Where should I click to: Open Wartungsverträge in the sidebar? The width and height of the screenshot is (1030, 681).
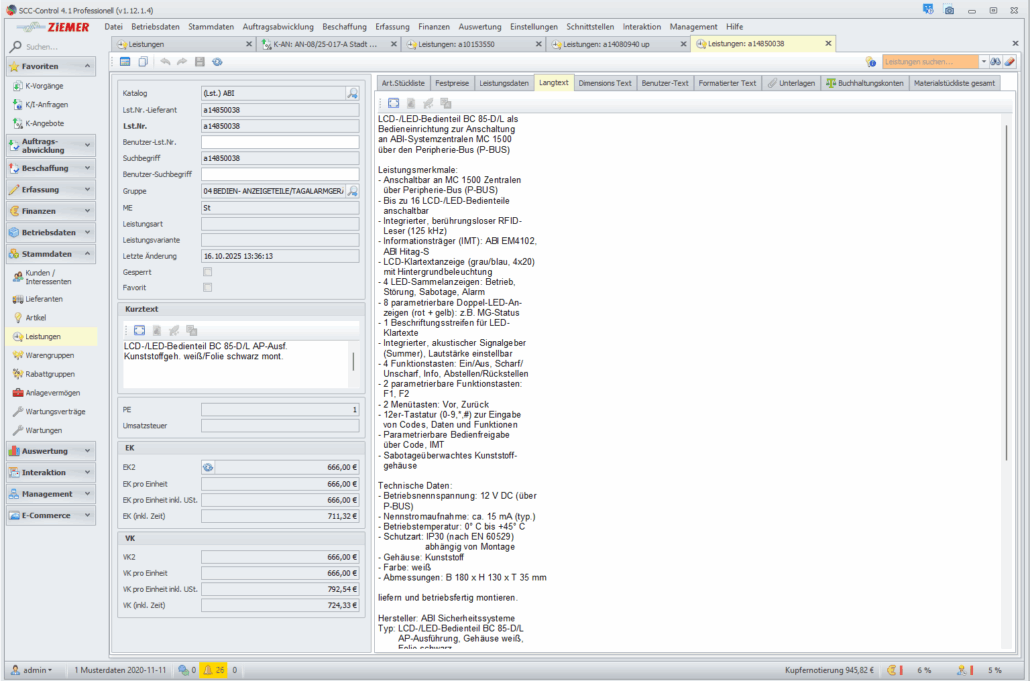55,411
